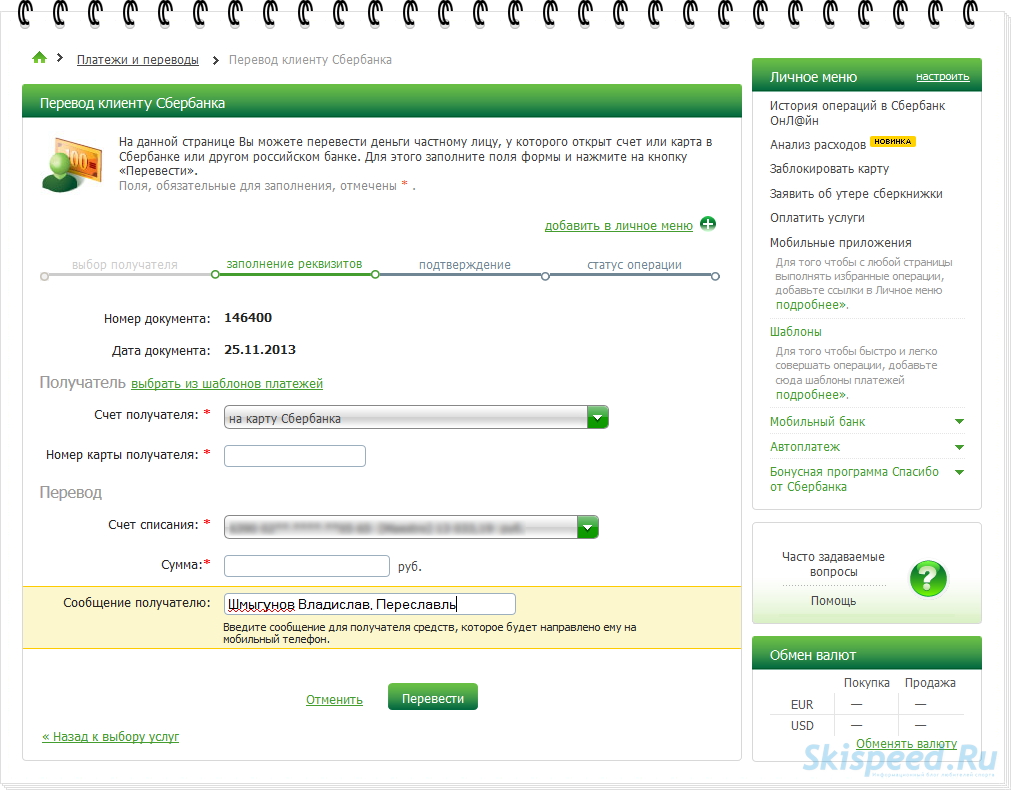The image size is (1011, 790).
Task: Click 'выбрать из шаблонов платежей' link
Action: pyautogui.click(x=227, y=384)
